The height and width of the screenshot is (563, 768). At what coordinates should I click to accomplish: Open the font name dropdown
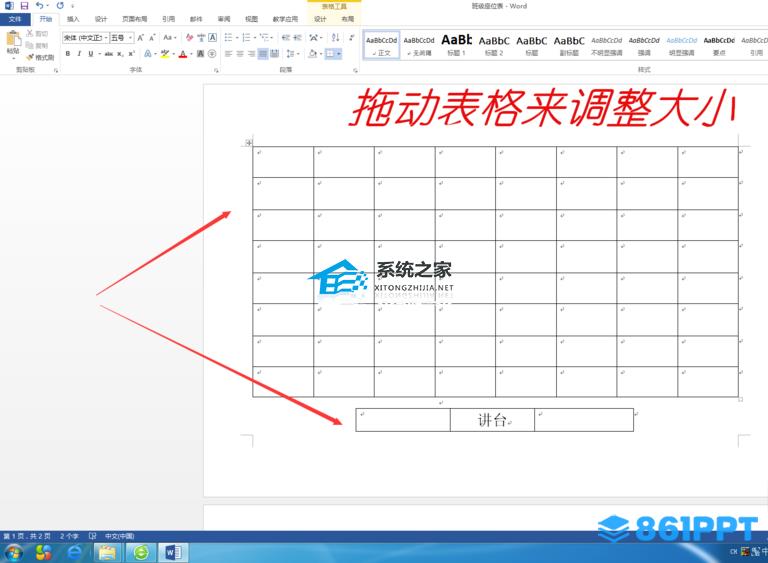click(106, 38)
